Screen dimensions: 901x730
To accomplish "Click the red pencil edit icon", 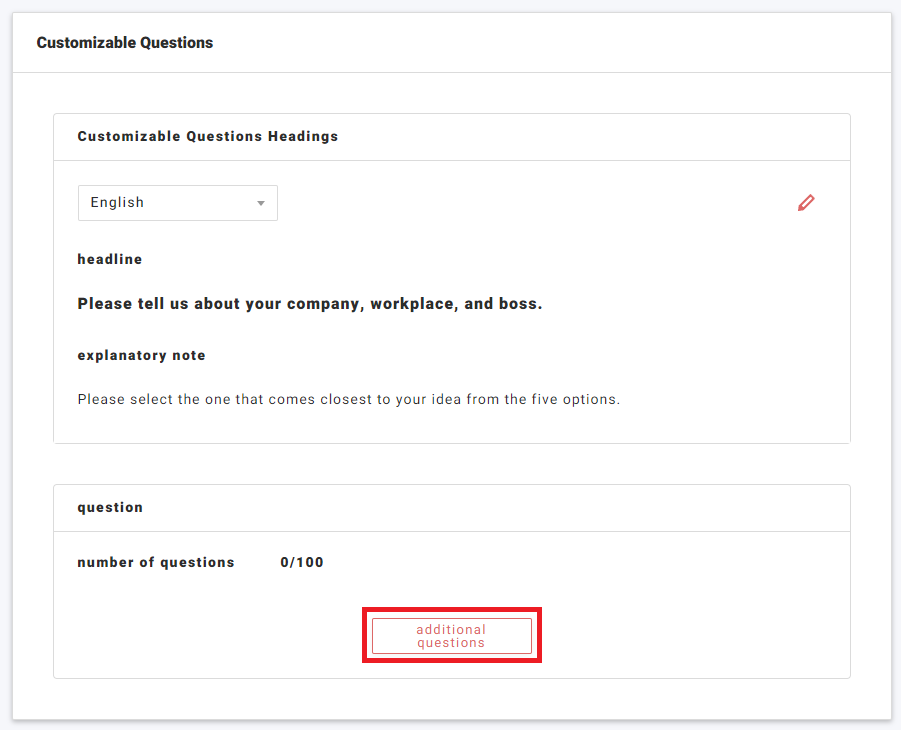I will coord(806,203).
